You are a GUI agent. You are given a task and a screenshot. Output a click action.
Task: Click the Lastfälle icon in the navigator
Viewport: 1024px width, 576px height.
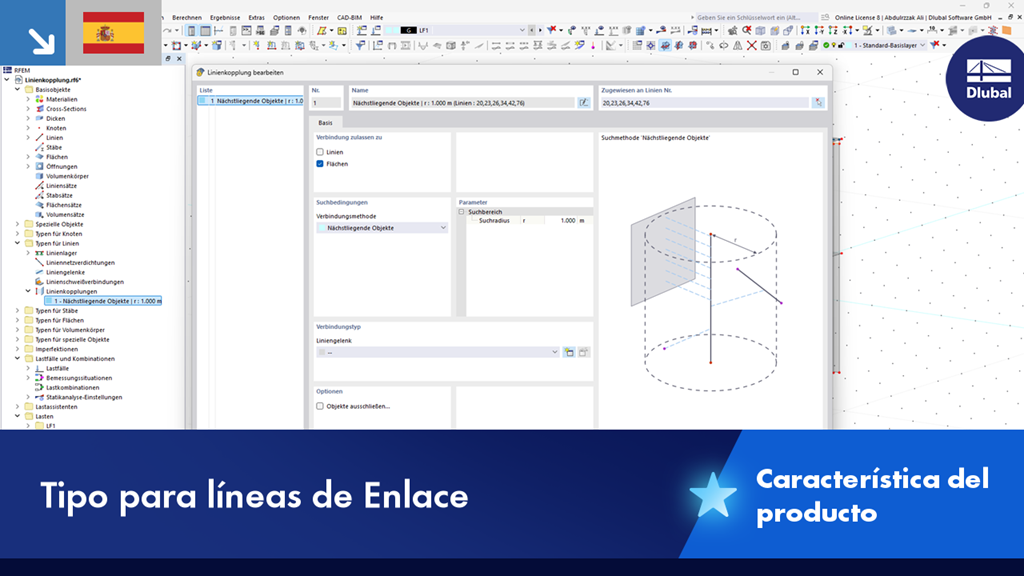coord(39,368)
